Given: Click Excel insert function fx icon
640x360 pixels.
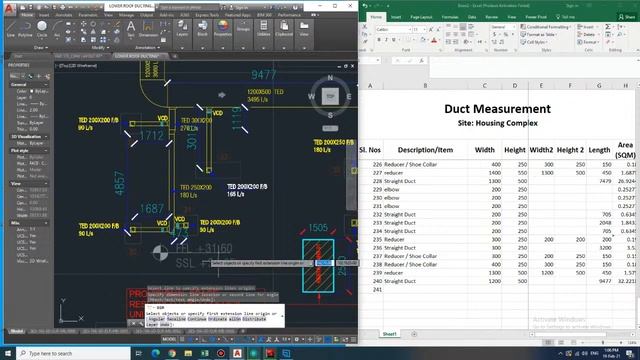Looking at the screenshot, I should pyautogui.click(x=421, y=60).
